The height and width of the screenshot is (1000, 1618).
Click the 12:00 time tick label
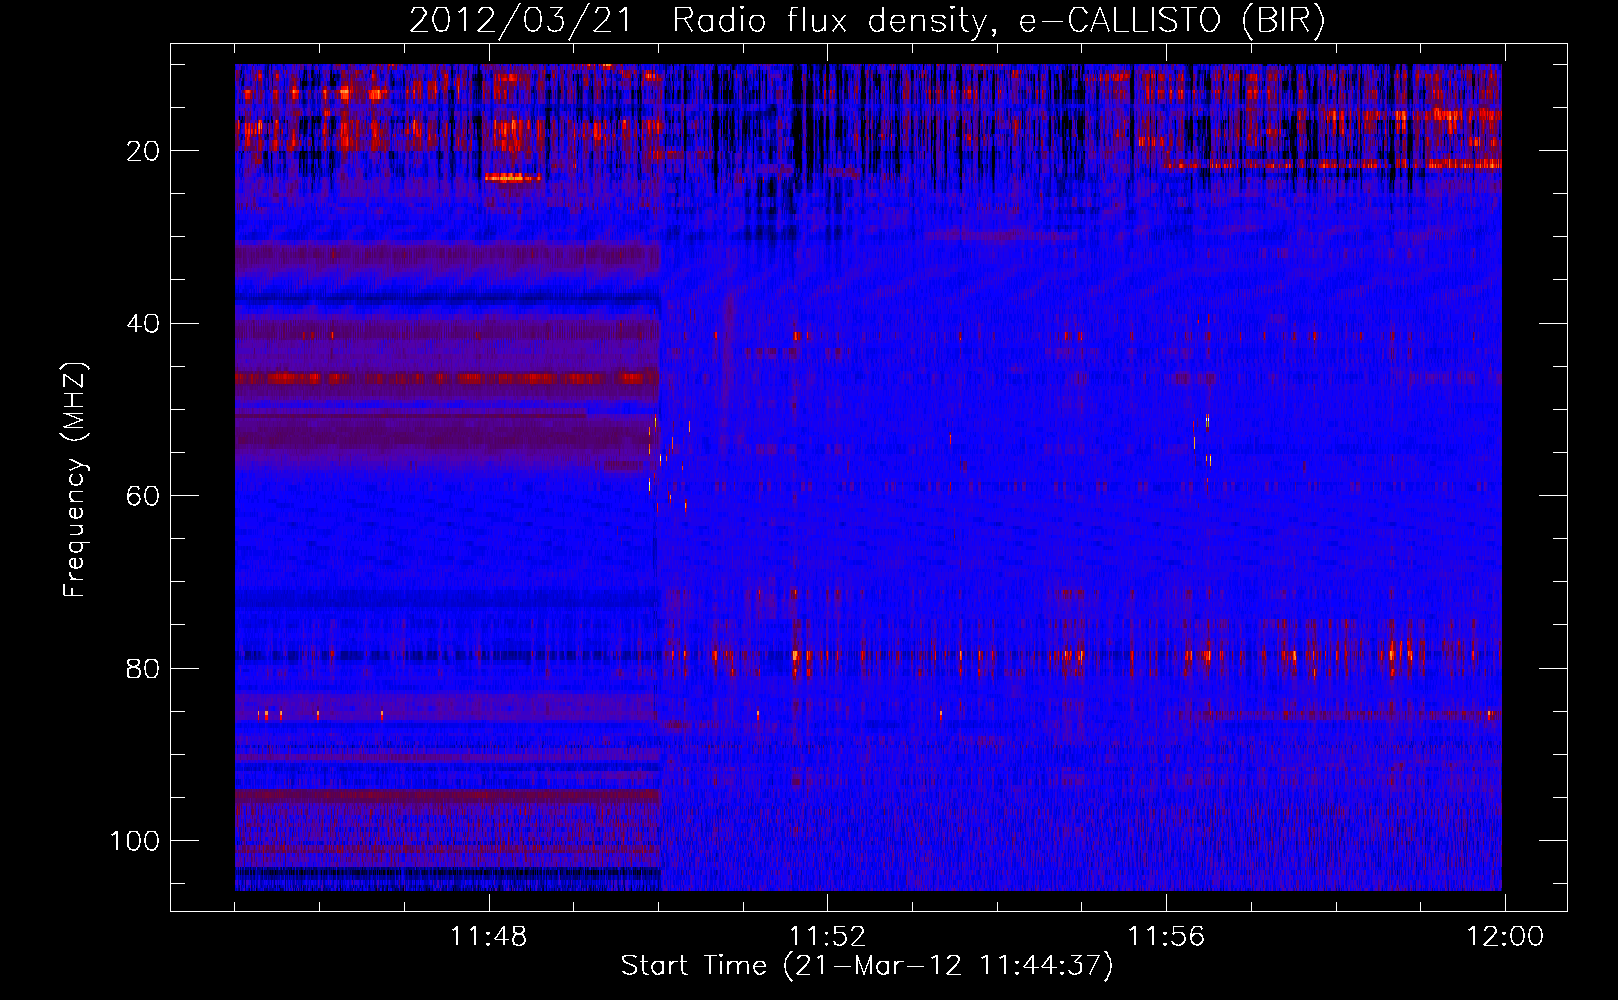pos(1505,937)
